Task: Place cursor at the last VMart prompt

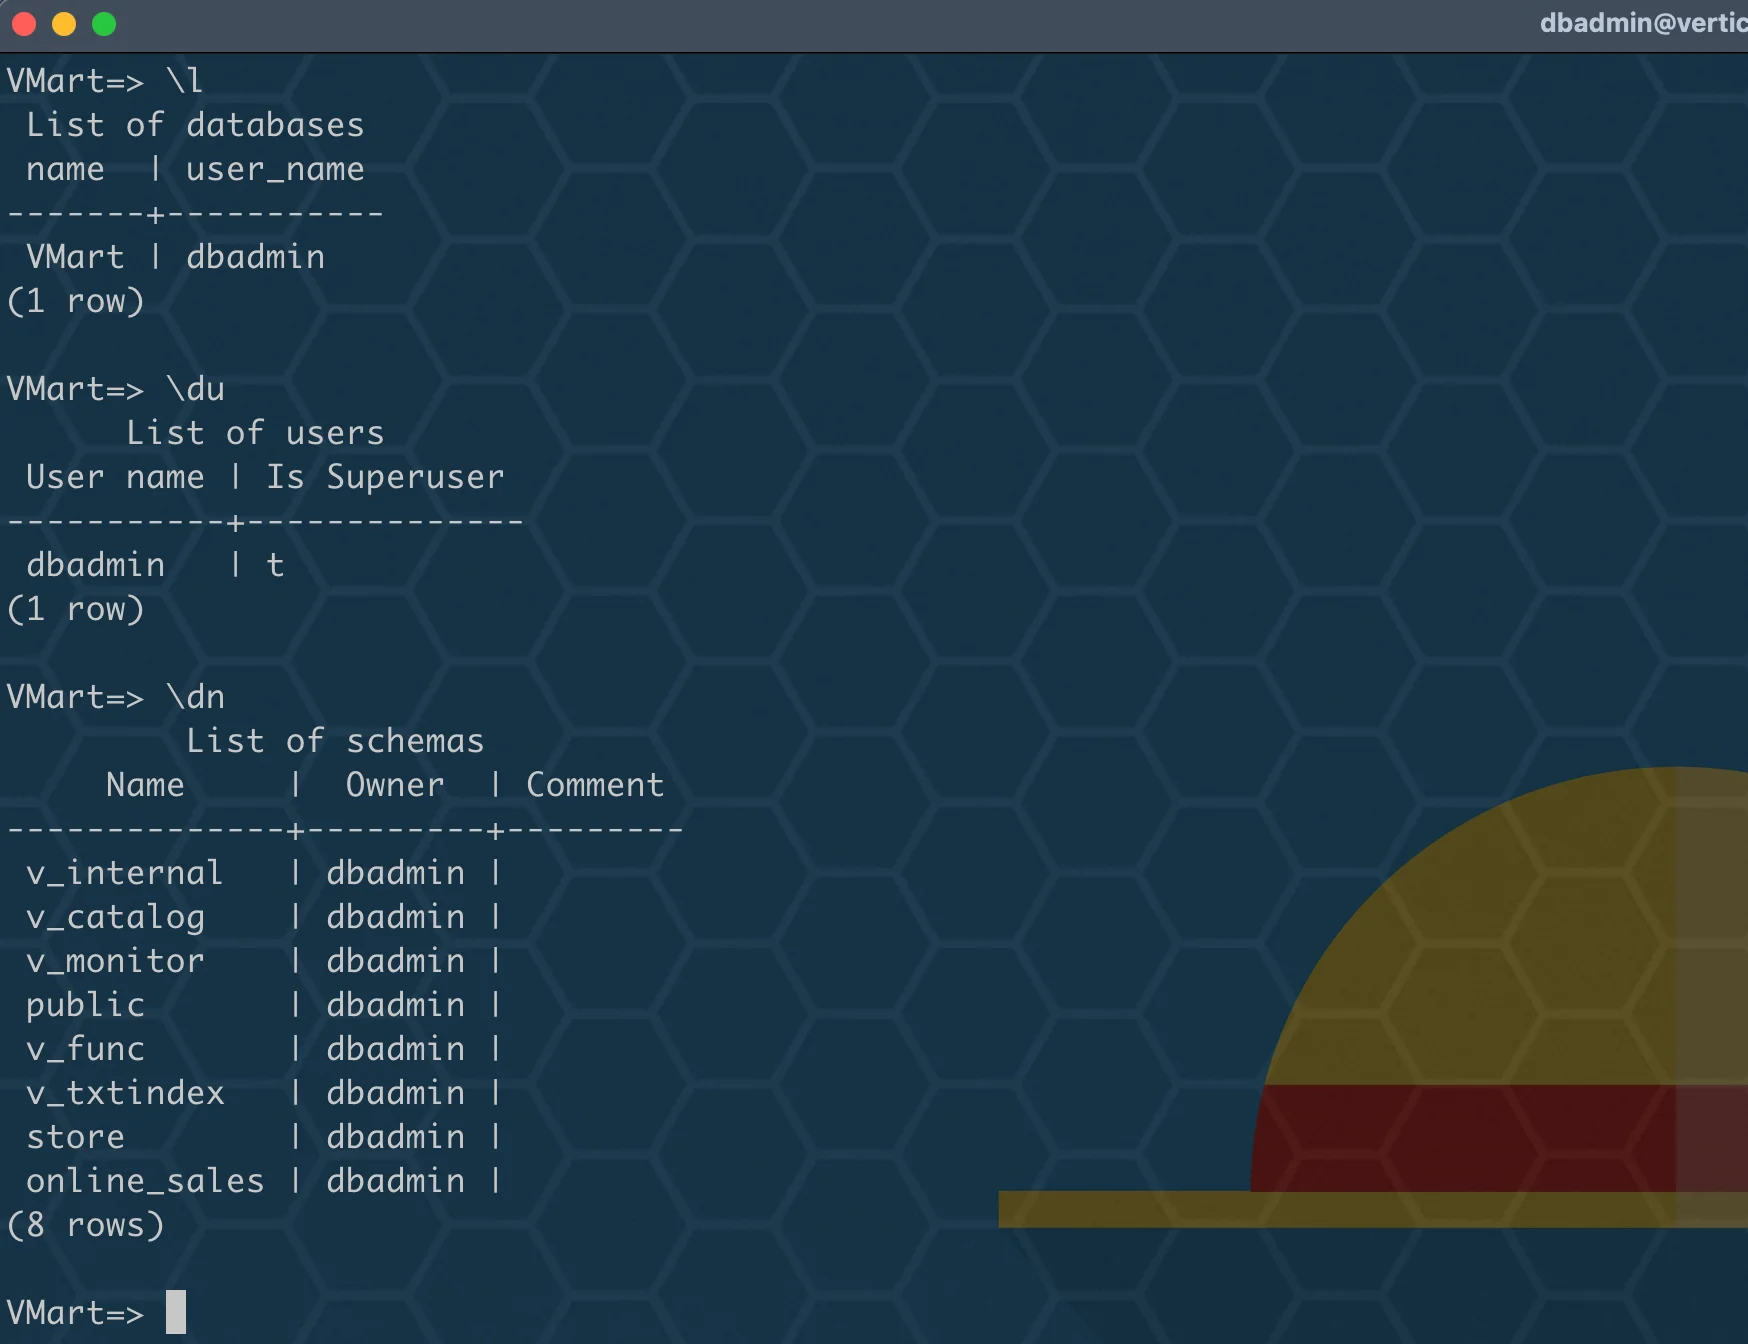Action: 176,1312
